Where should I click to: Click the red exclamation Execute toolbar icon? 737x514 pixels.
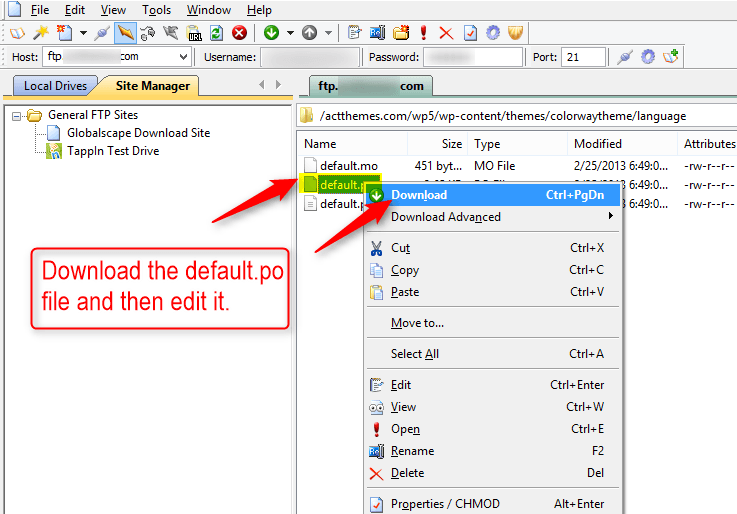423,33
